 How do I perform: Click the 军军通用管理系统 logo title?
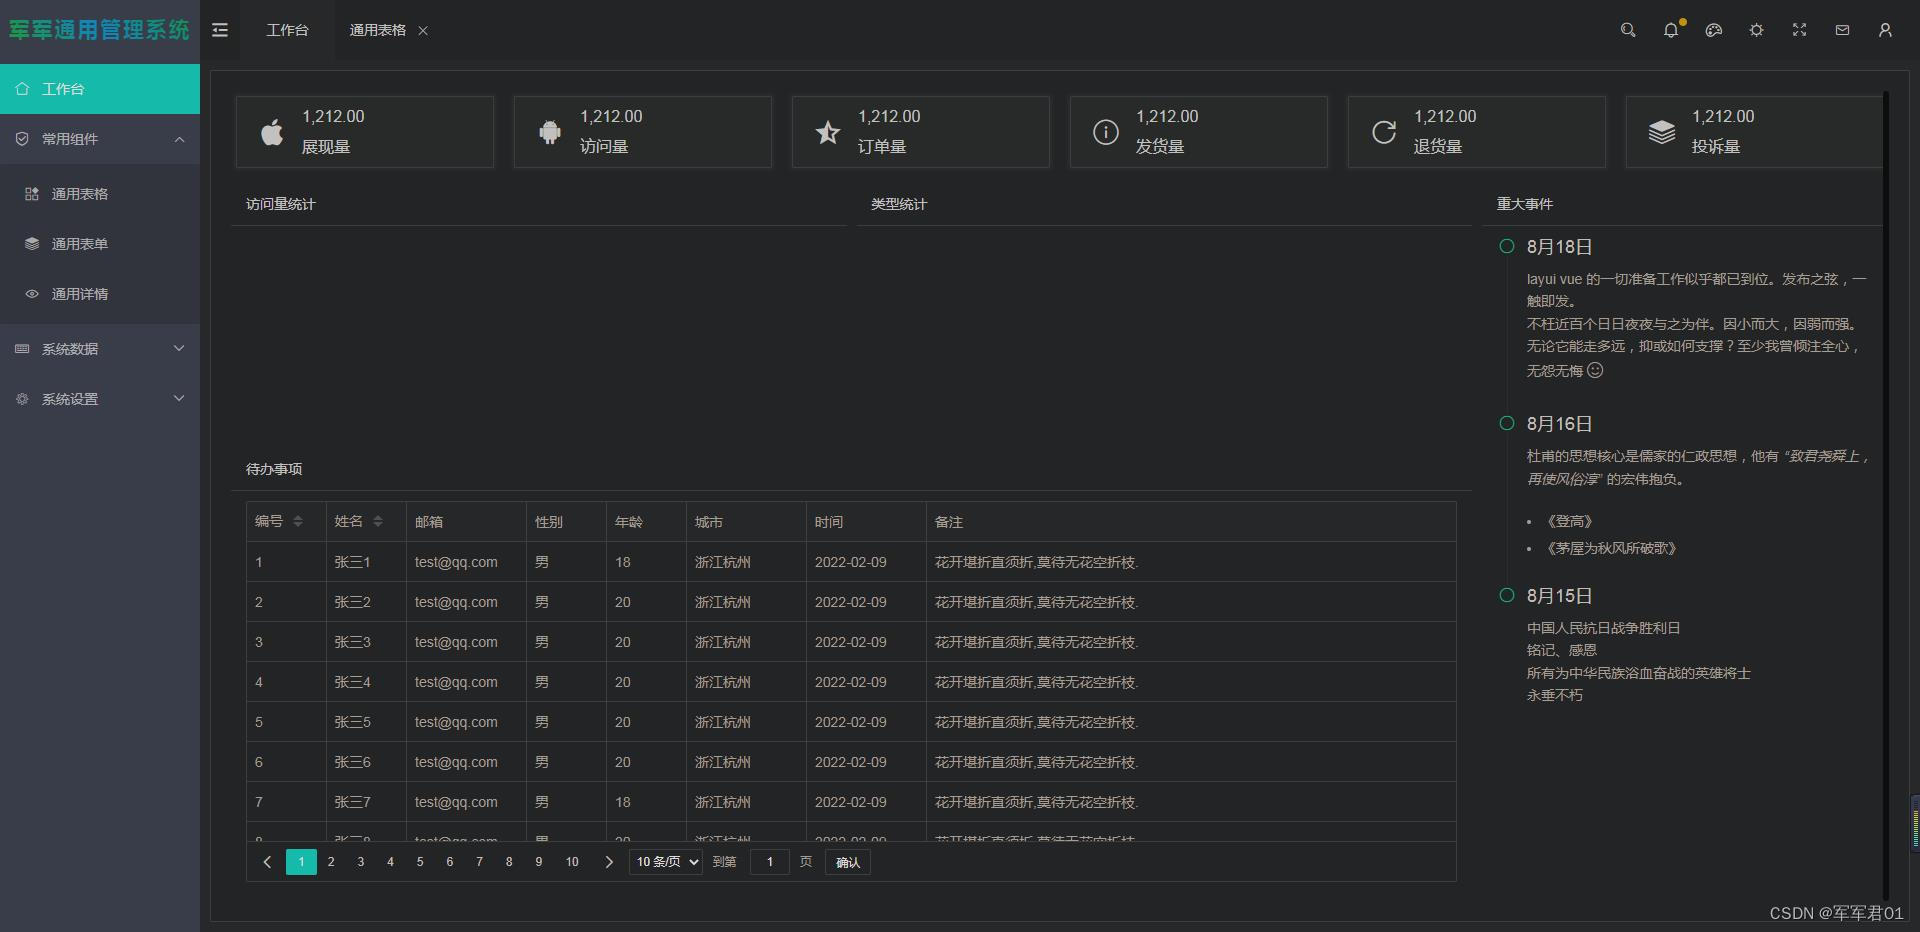click(x=99, y=30)
